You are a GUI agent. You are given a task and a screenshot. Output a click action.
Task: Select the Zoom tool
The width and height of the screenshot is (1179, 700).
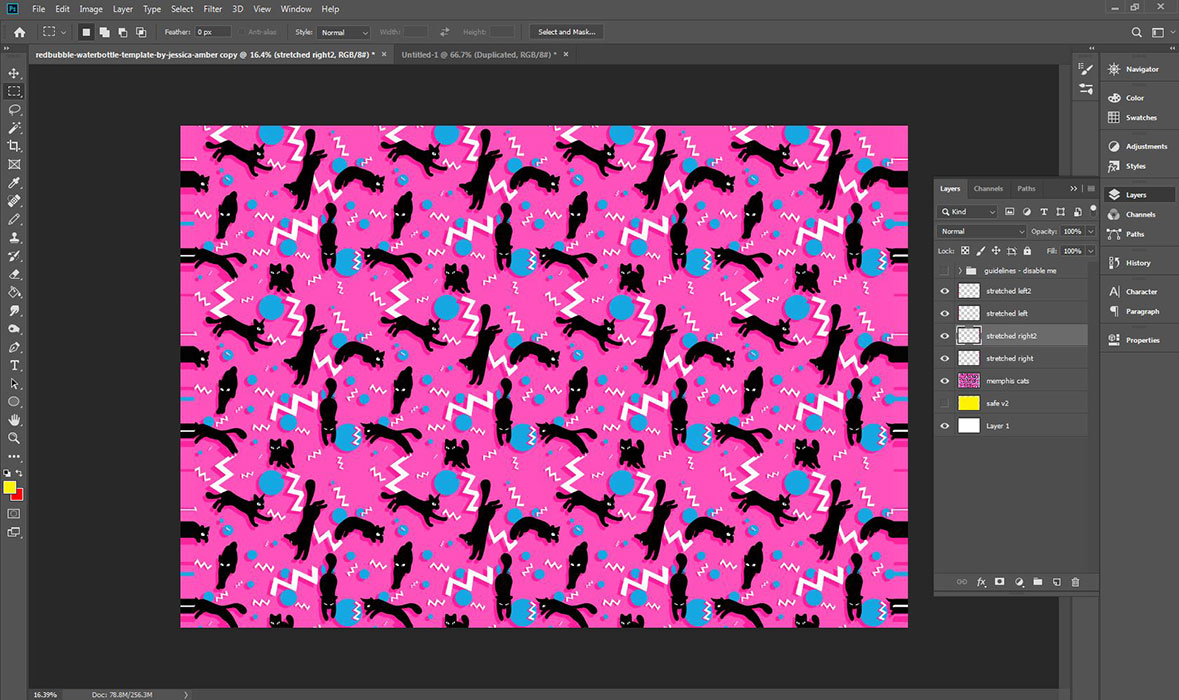pos(14,438)
